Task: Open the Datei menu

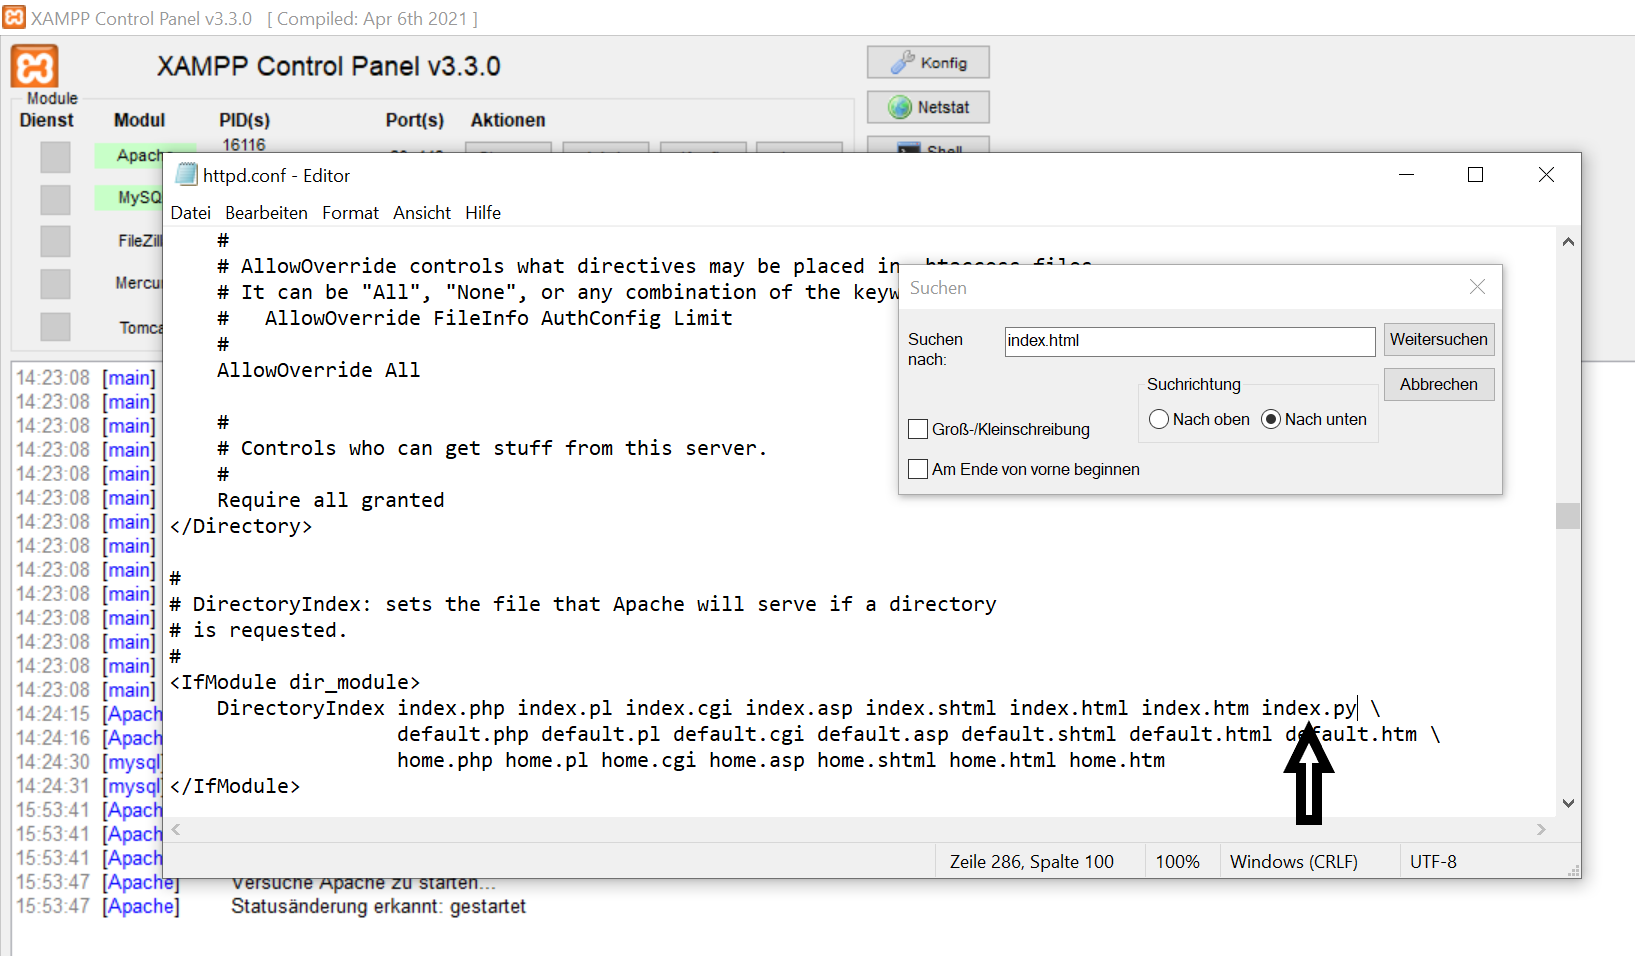Action: [x=190, y=213]
